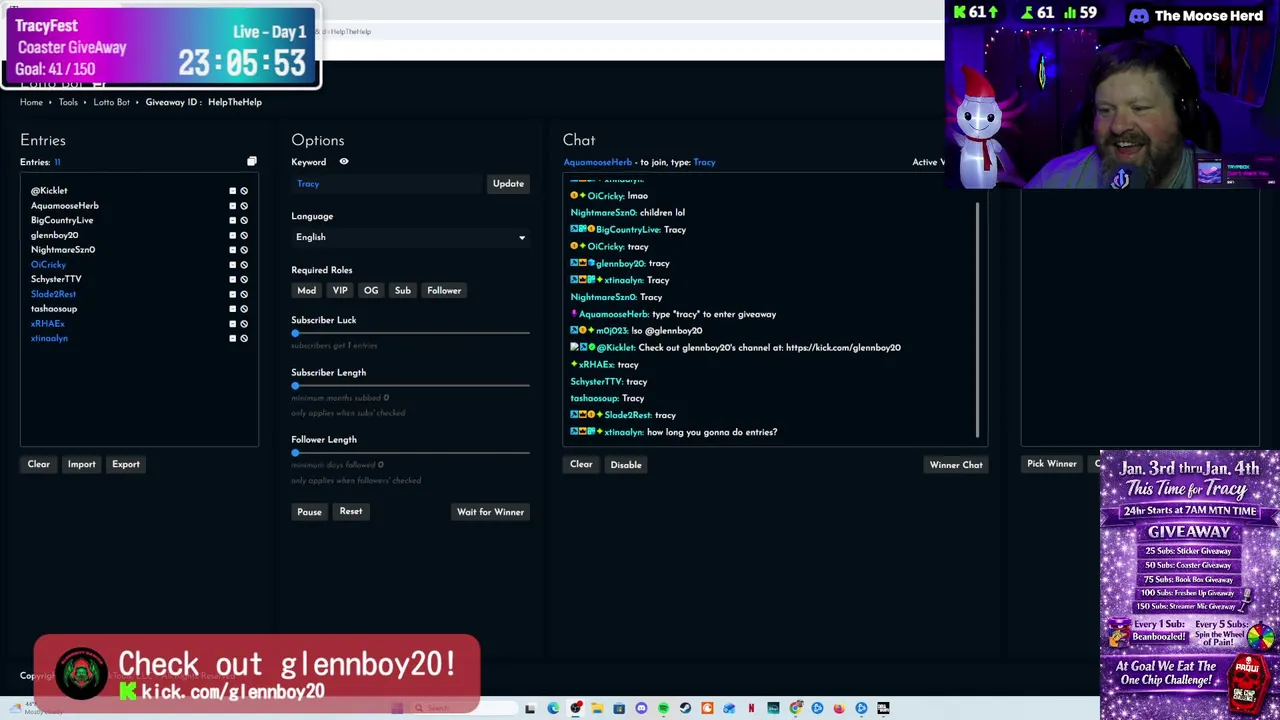Ban AquamooseHerb using the ban icon
Screen dimensions: 1280x720
244,206
